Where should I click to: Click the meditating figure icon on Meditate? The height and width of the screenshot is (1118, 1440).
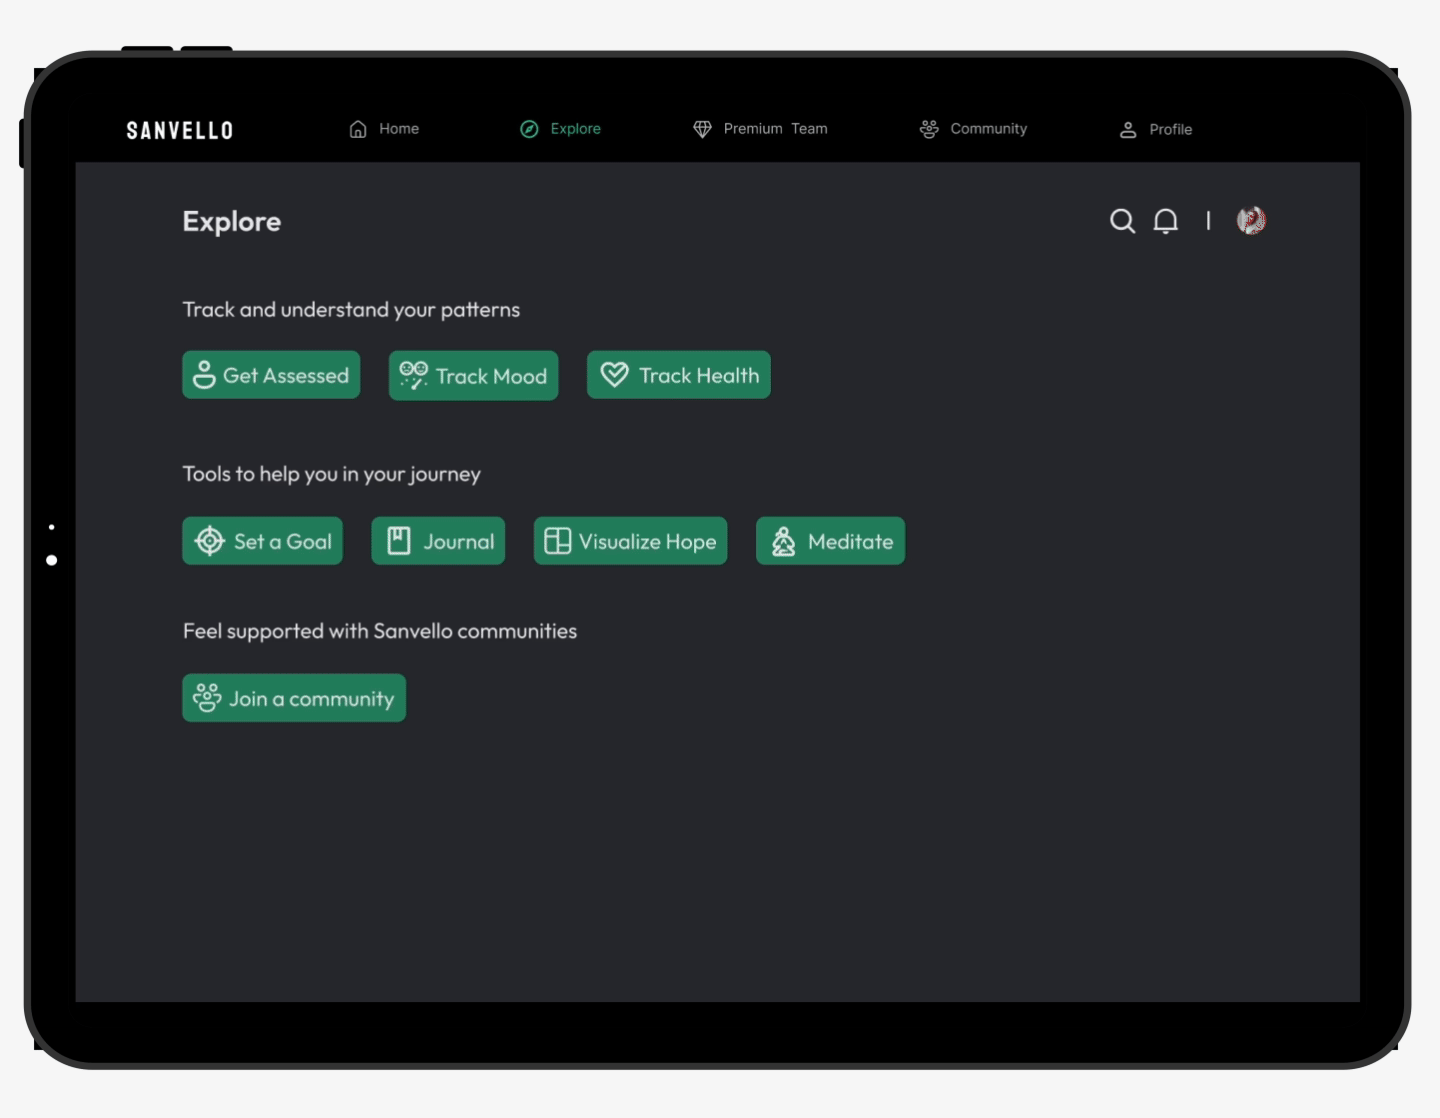pyautogui.click(x=782, y=540)
